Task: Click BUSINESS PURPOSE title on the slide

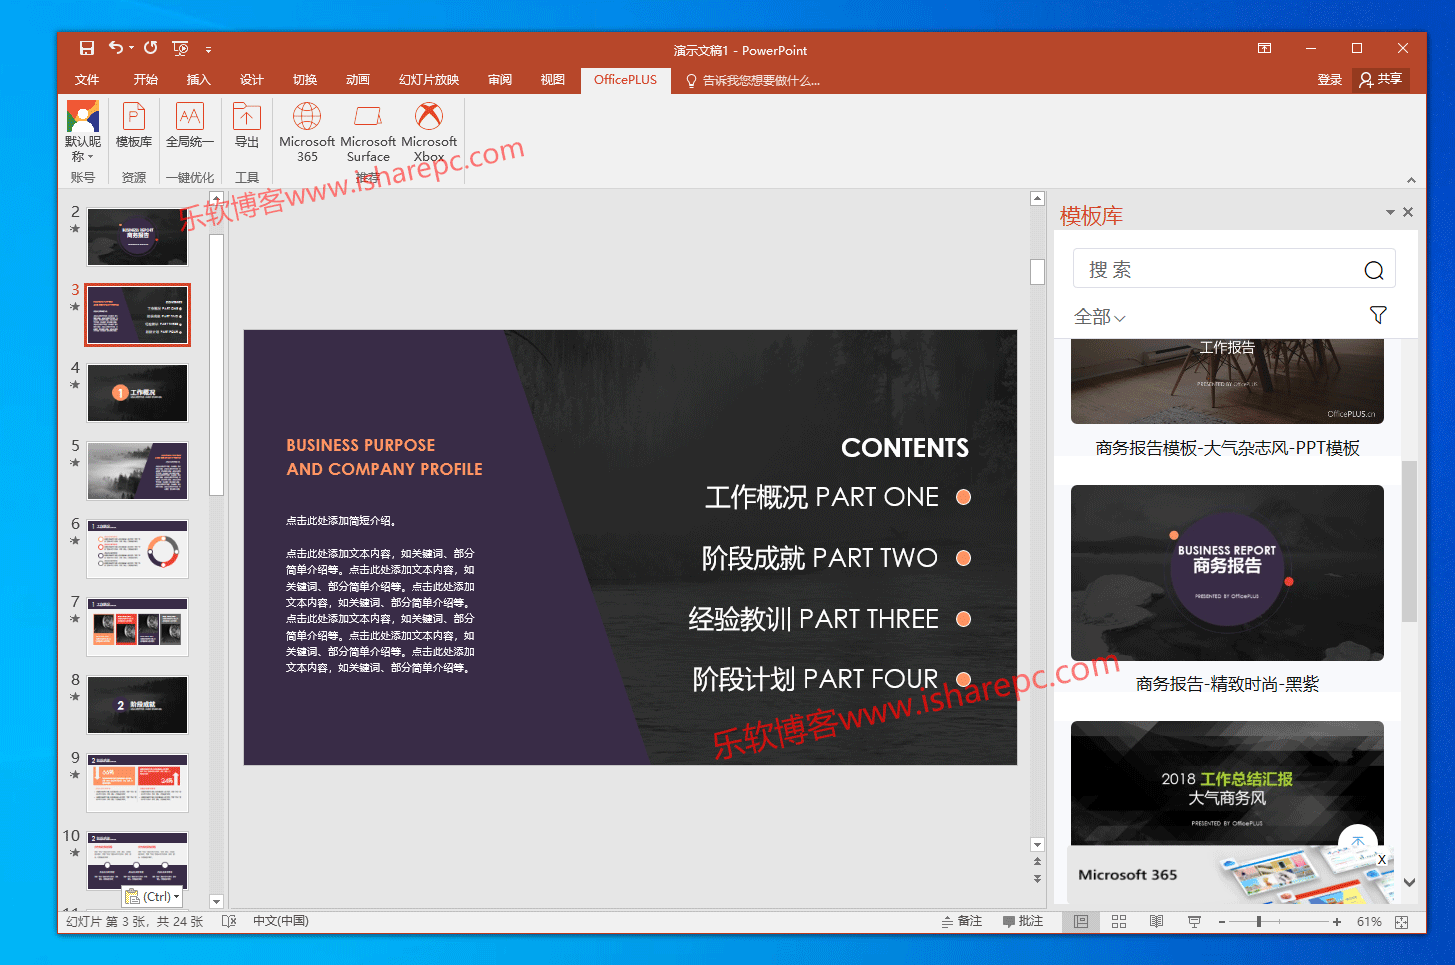Action: (361, 445)
